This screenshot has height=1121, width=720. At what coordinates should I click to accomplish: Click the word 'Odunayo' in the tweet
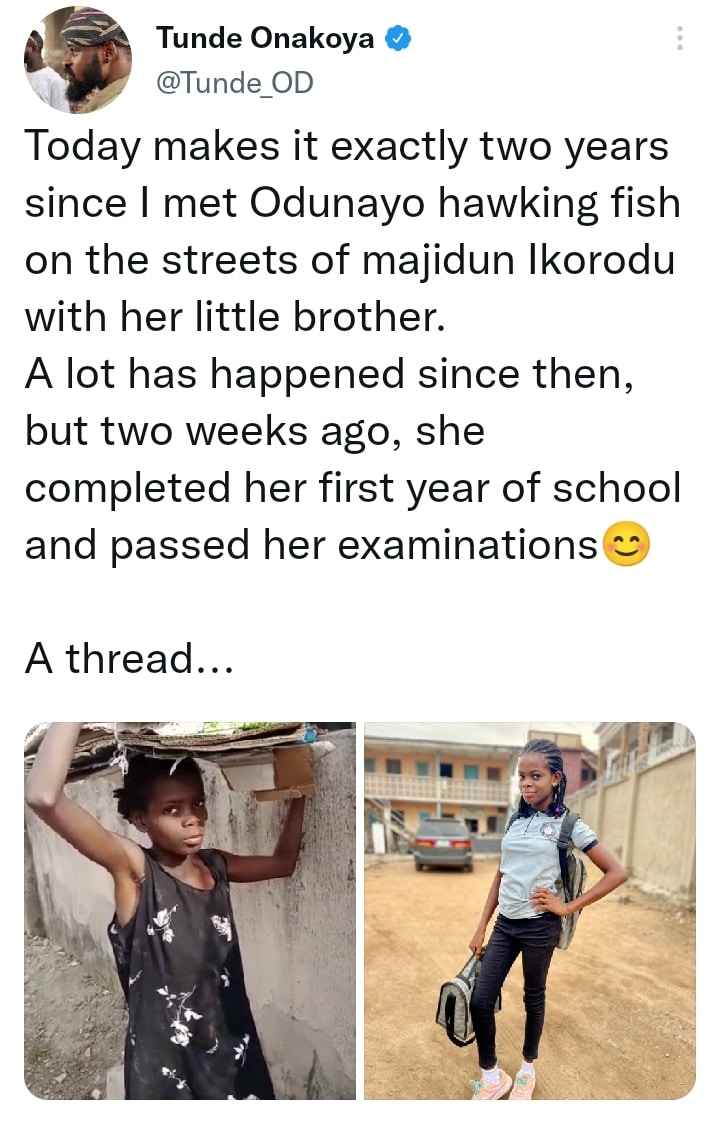click(x=337, y=204)
